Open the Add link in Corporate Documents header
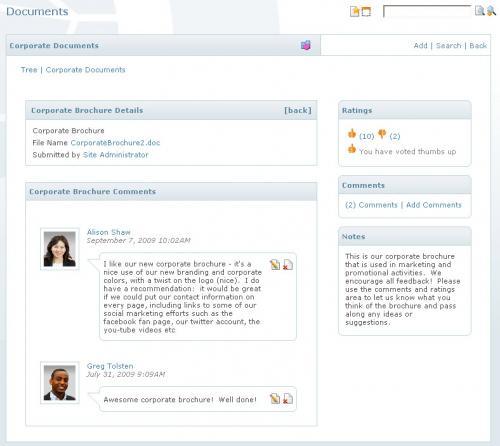This screenshot has height=446, width=500. (420, 46)
